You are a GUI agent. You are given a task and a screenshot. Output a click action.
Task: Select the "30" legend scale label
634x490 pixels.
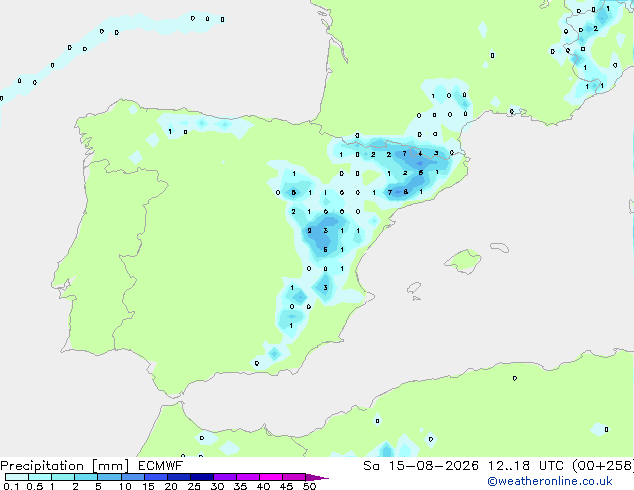[x=217, y=486]
